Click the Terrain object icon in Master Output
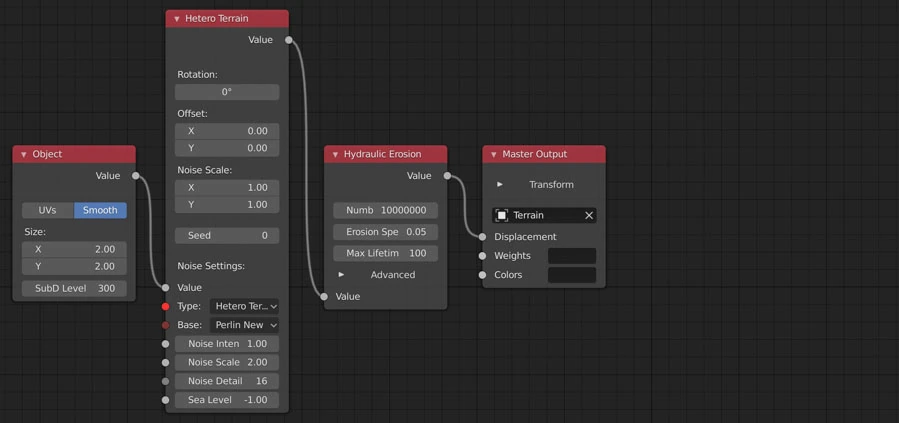Screen dimensions: 899x423 click(x=502, y=215)
